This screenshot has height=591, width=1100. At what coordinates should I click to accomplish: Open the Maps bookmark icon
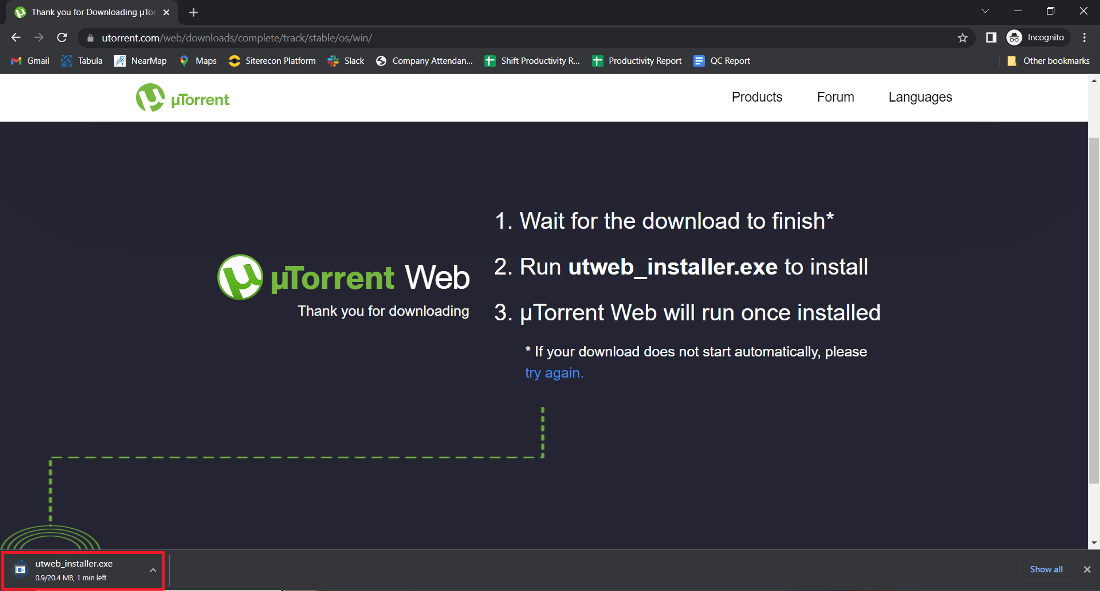(x=182, y=60)
